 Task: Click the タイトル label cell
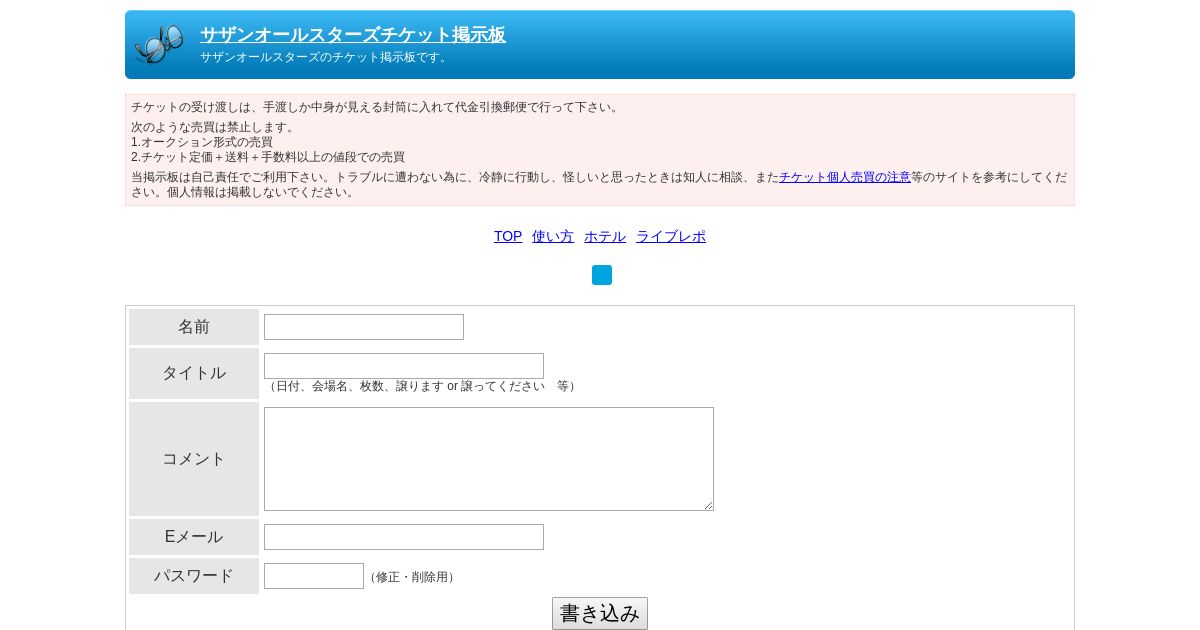pyautogui.click(x=194, y=373)
